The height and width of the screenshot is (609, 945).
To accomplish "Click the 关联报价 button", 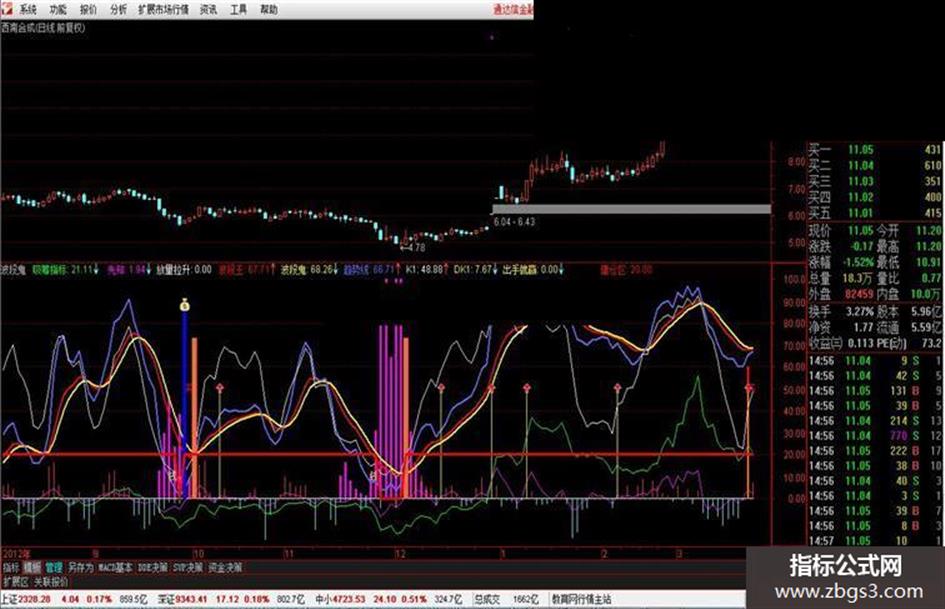I will pos(51,582).
